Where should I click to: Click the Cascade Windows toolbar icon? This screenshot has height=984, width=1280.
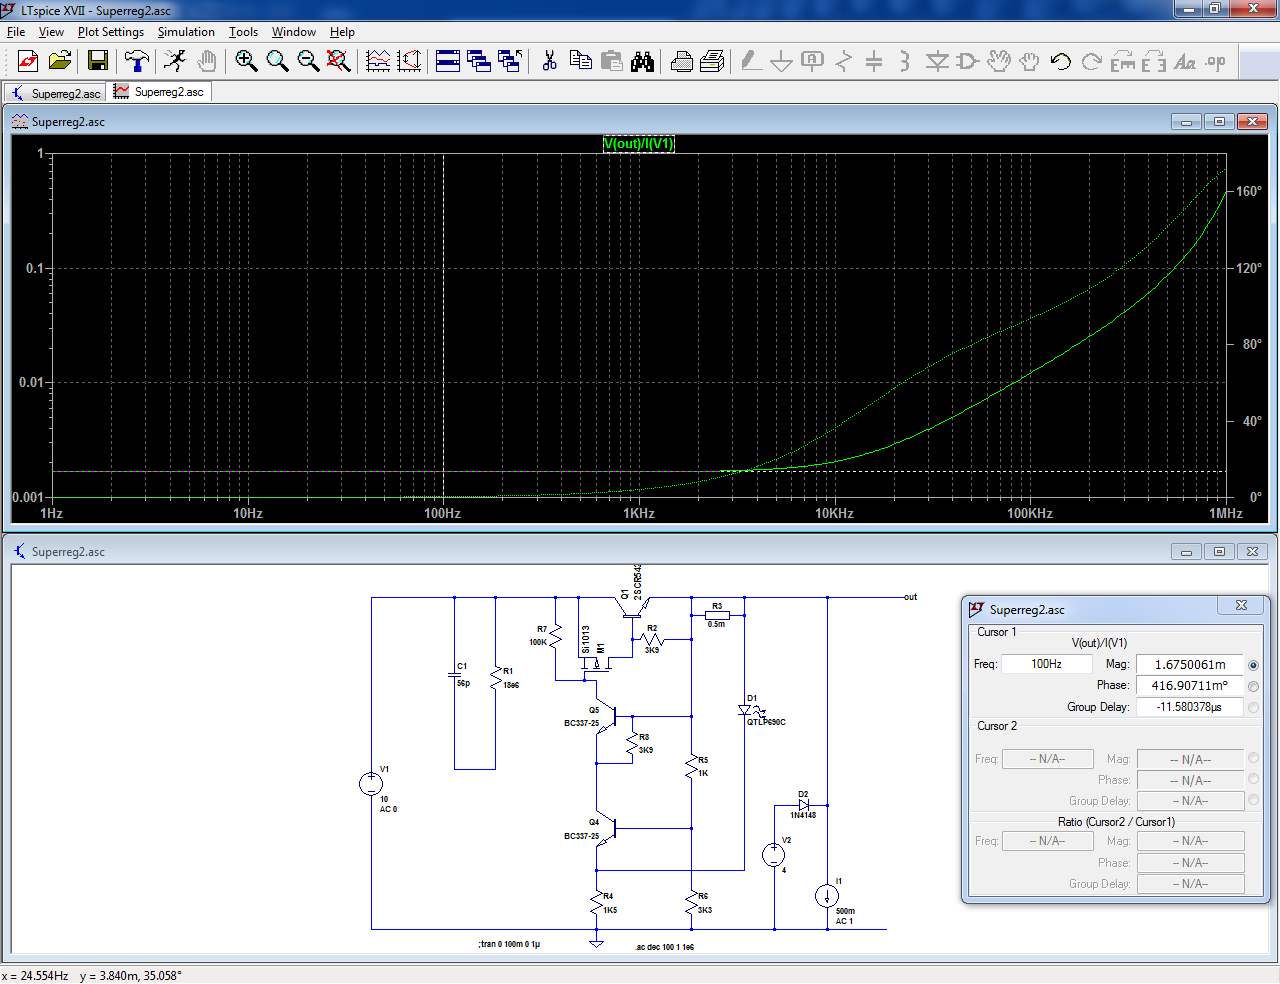[x=479, y=62]
